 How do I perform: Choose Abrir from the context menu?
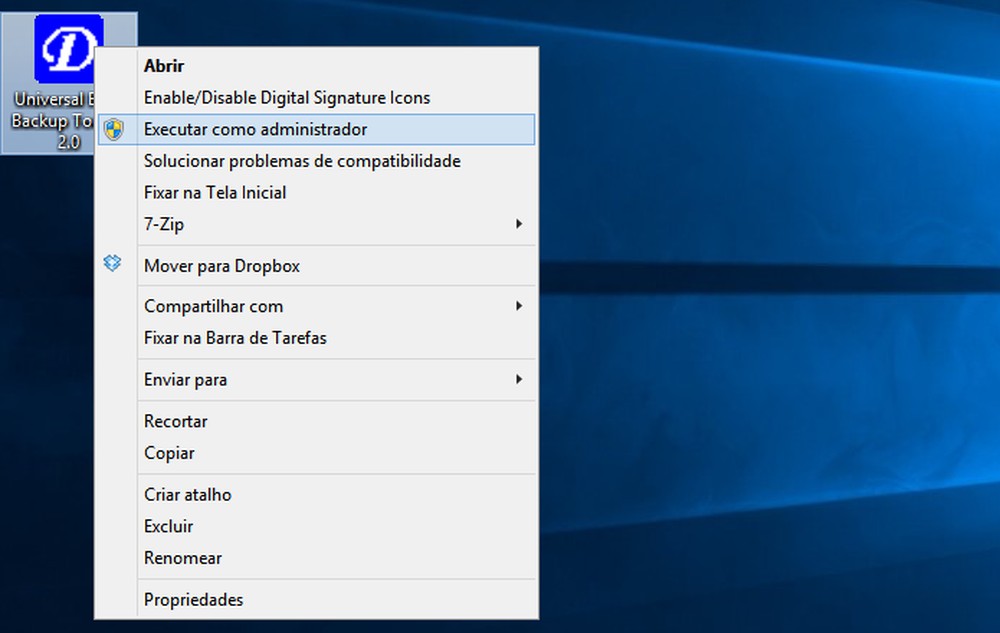[165, 65]
